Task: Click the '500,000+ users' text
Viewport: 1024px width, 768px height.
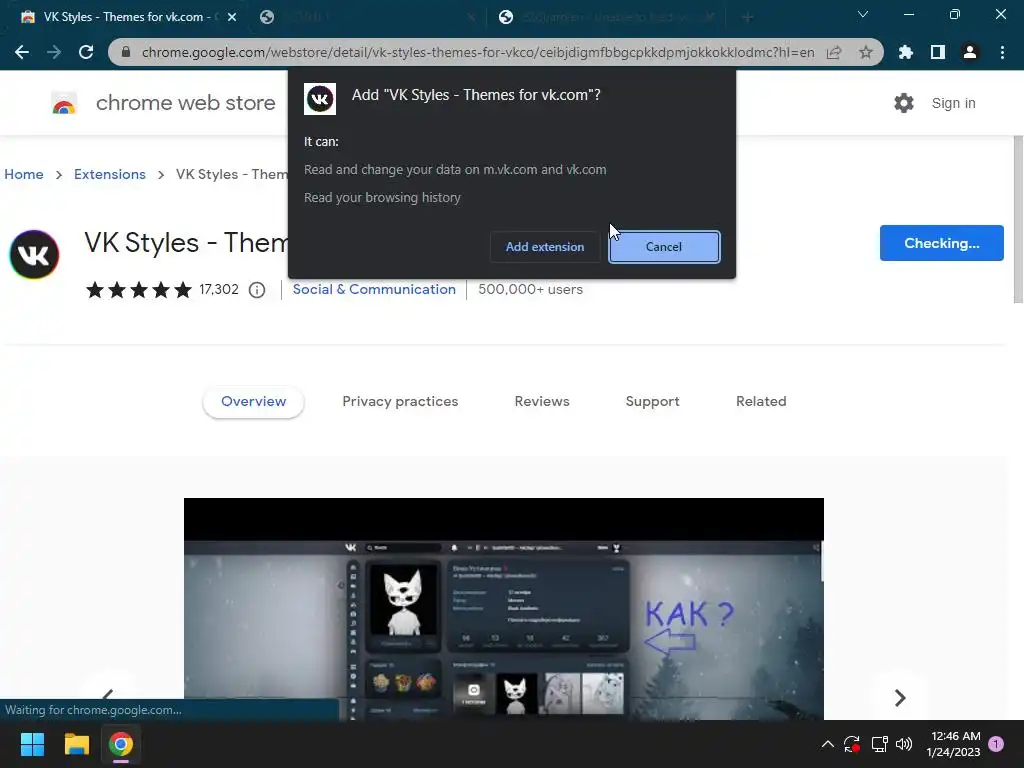Action: tap(530, 289)
